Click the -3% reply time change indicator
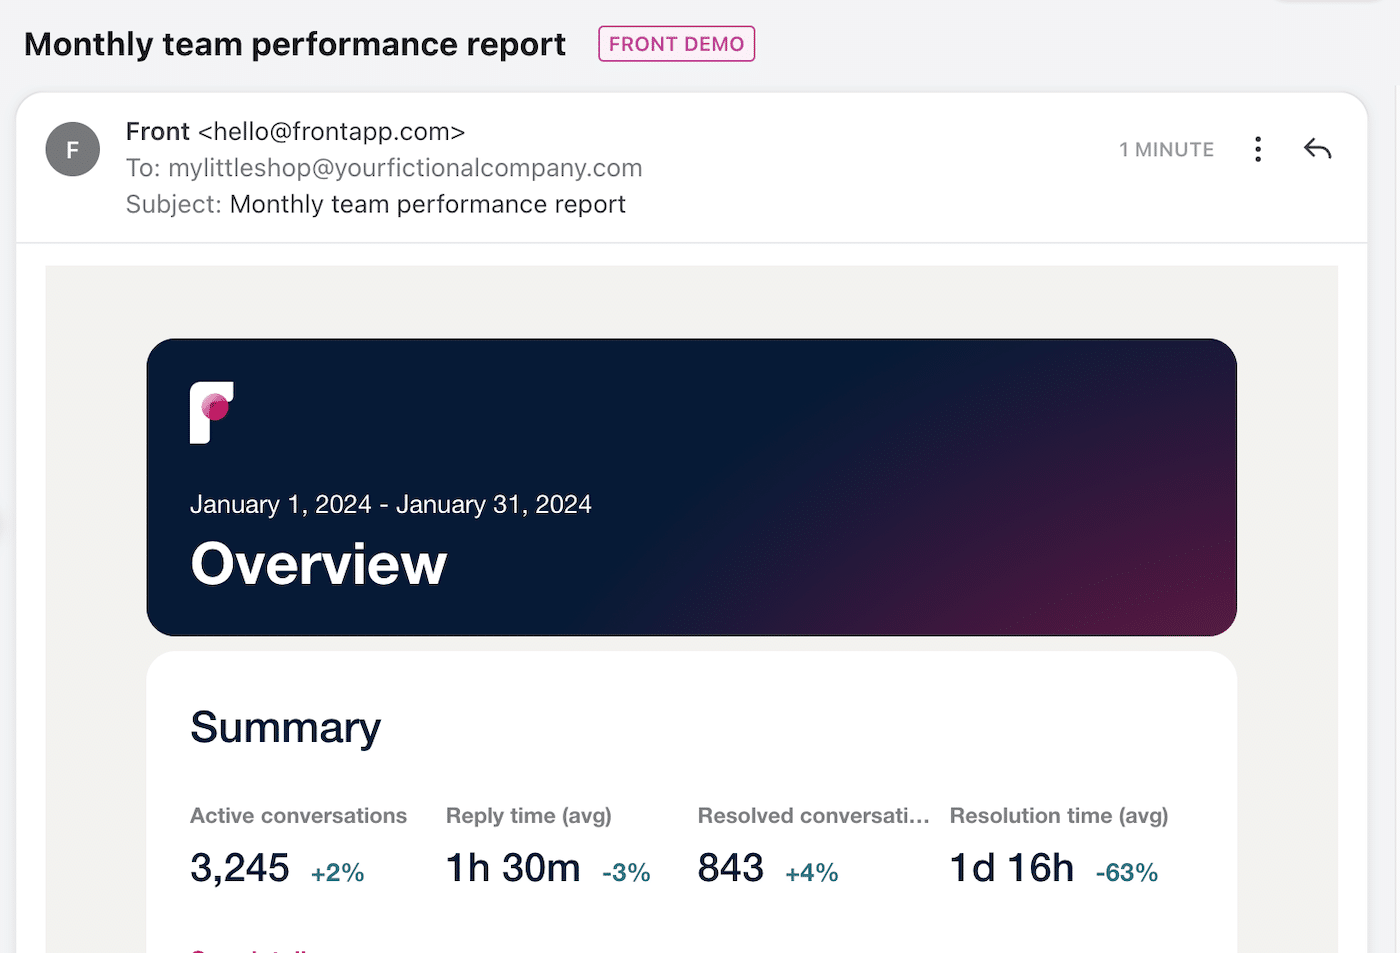This screenshot has height=953, width=1400. [626, 872]
